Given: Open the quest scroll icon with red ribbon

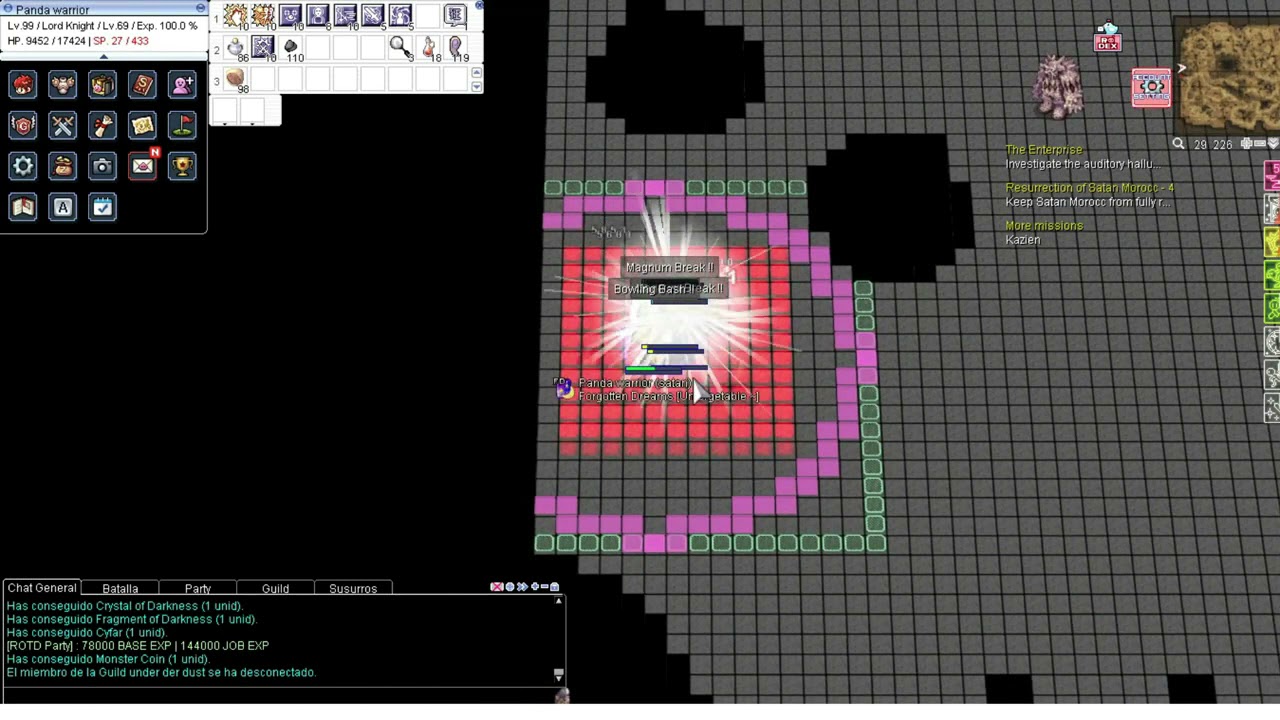Looking at the screenshot, I should (x=103, y=125).
